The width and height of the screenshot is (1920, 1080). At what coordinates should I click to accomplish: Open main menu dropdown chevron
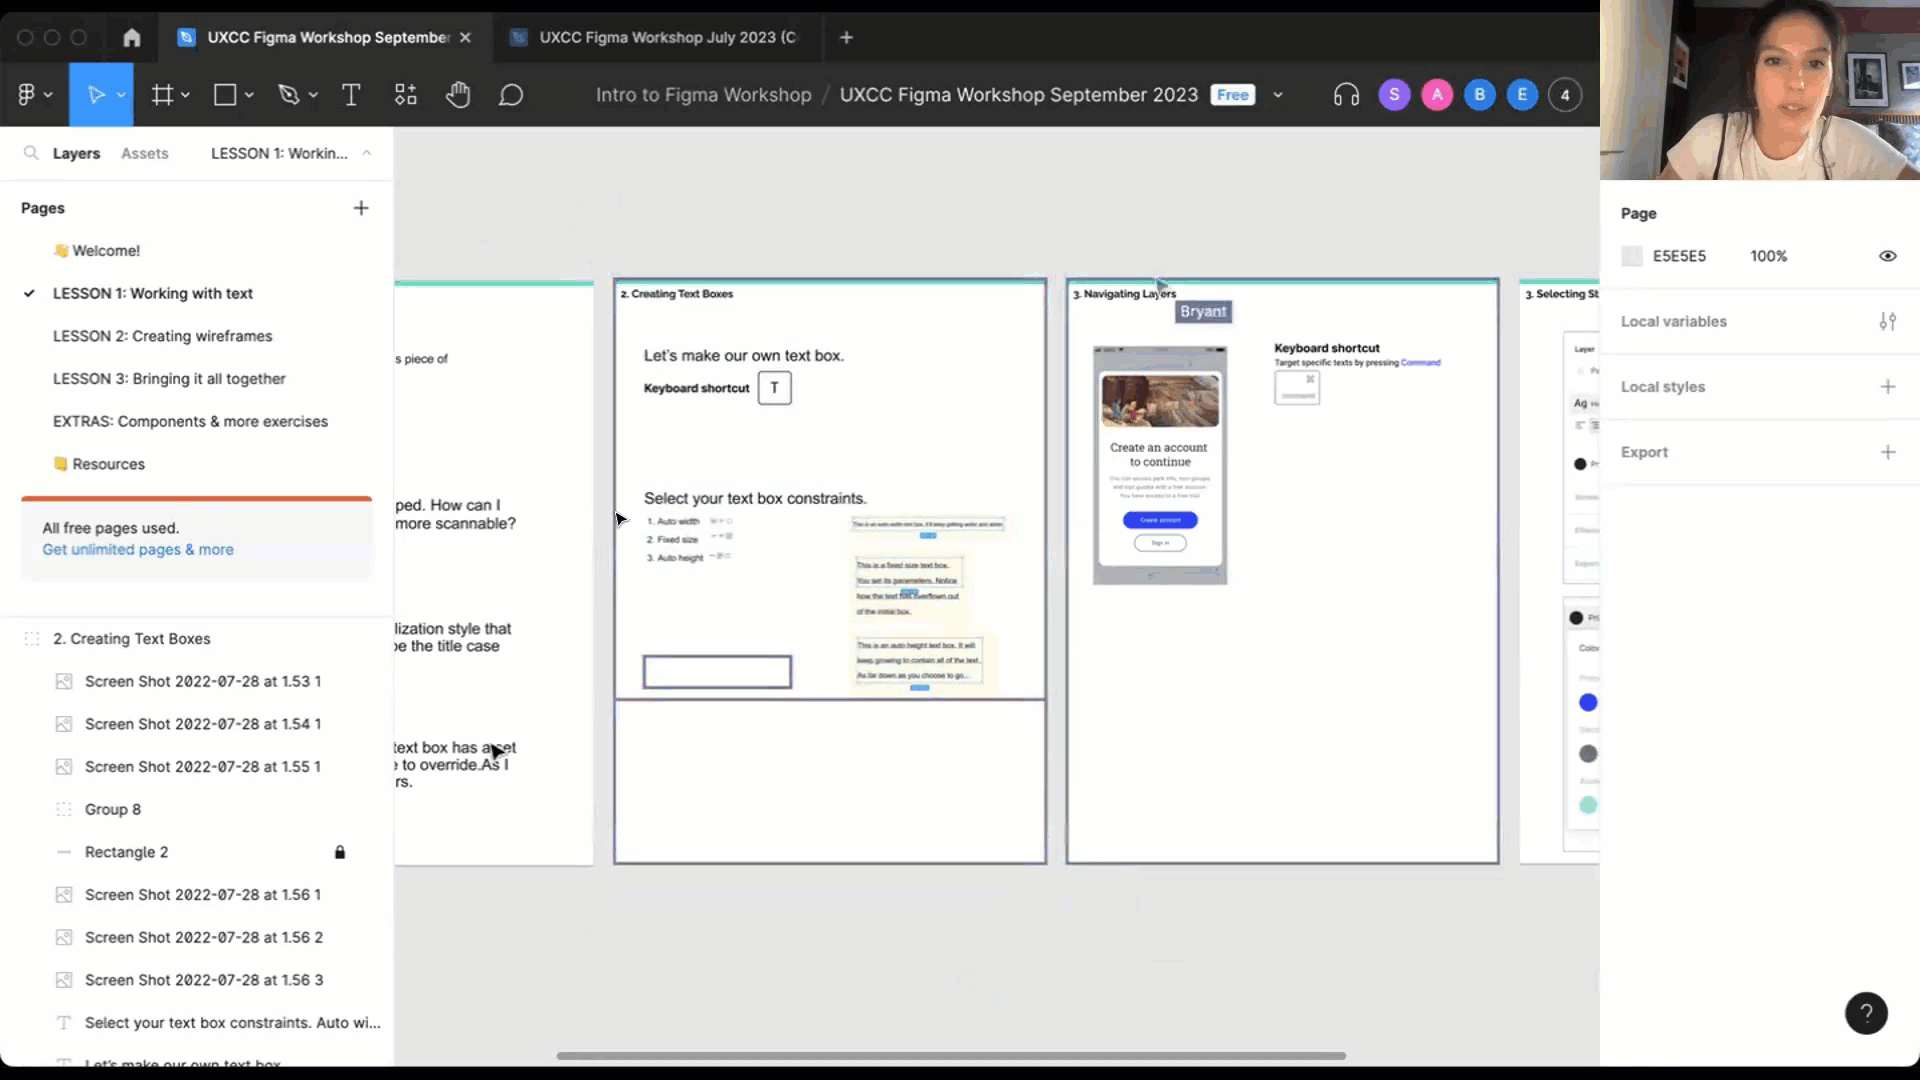coord(48,95)
